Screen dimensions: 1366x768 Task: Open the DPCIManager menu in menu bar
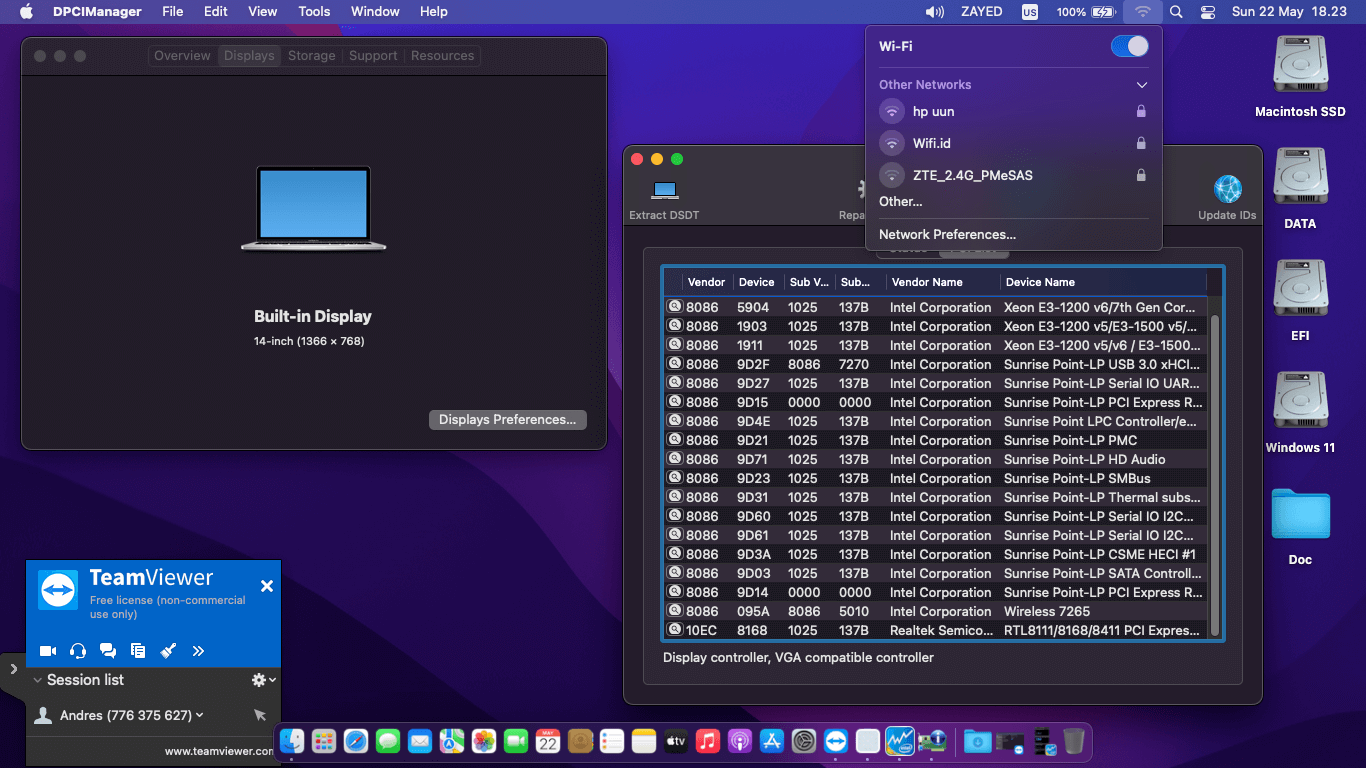[x=97, y=12]
